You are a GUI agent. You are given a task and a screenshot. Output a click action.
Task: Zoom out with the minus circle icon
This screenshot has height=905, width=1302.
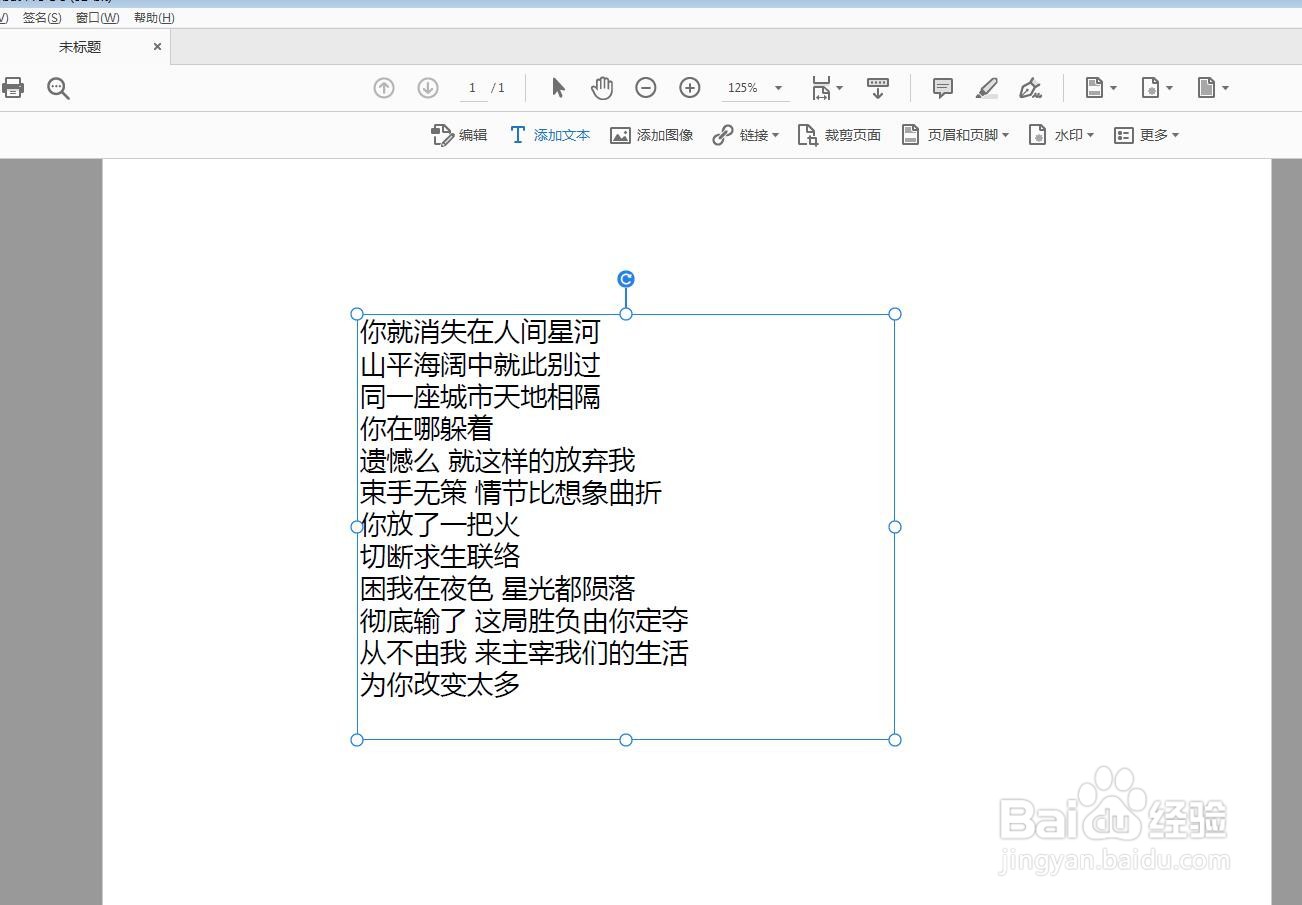pos(646,88)
